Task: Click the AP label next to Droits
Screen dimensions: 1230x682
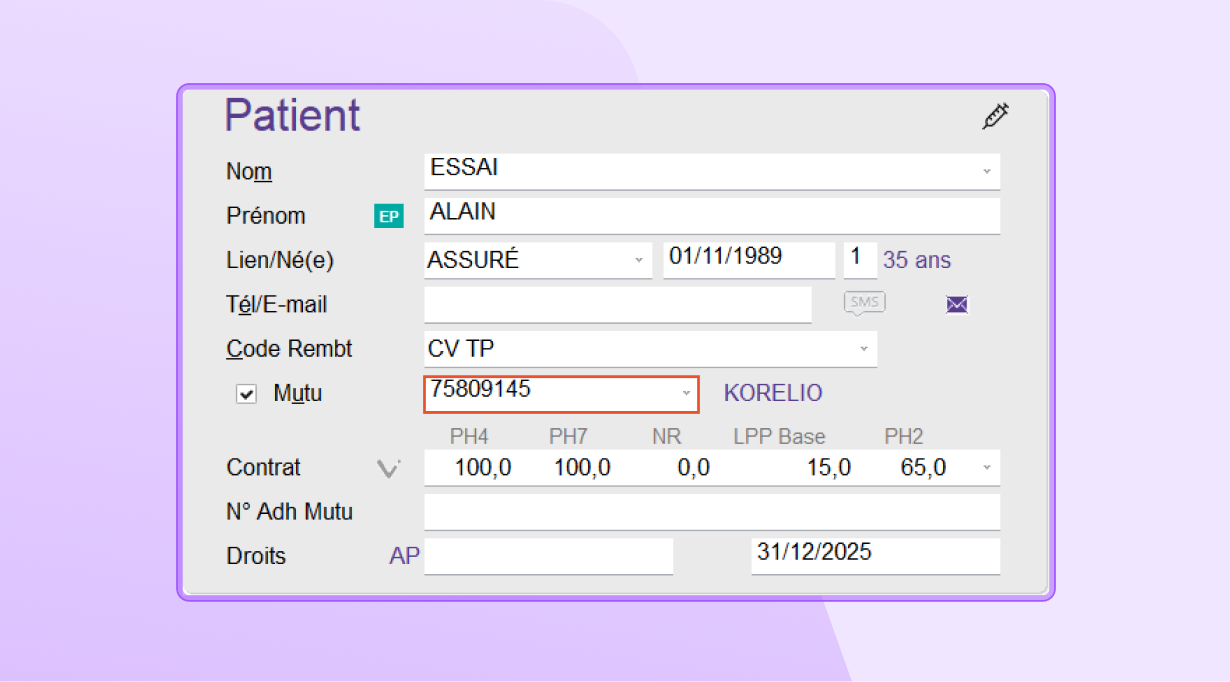Action: point(404,556)
